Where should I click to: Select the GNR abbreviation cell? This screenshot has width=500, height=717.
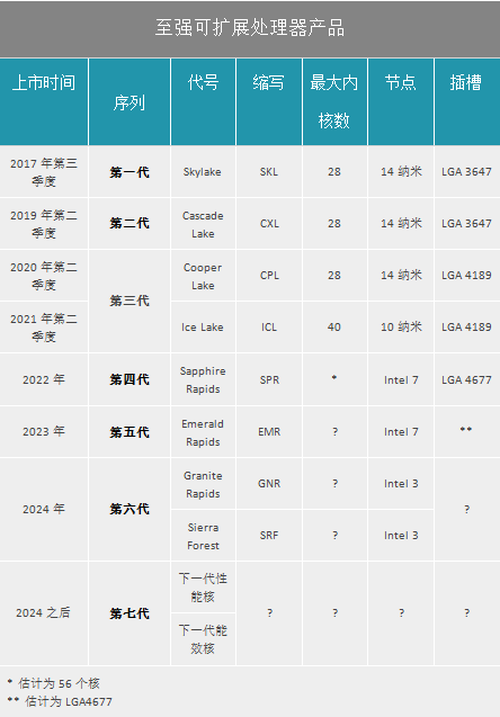coord(269,484)
